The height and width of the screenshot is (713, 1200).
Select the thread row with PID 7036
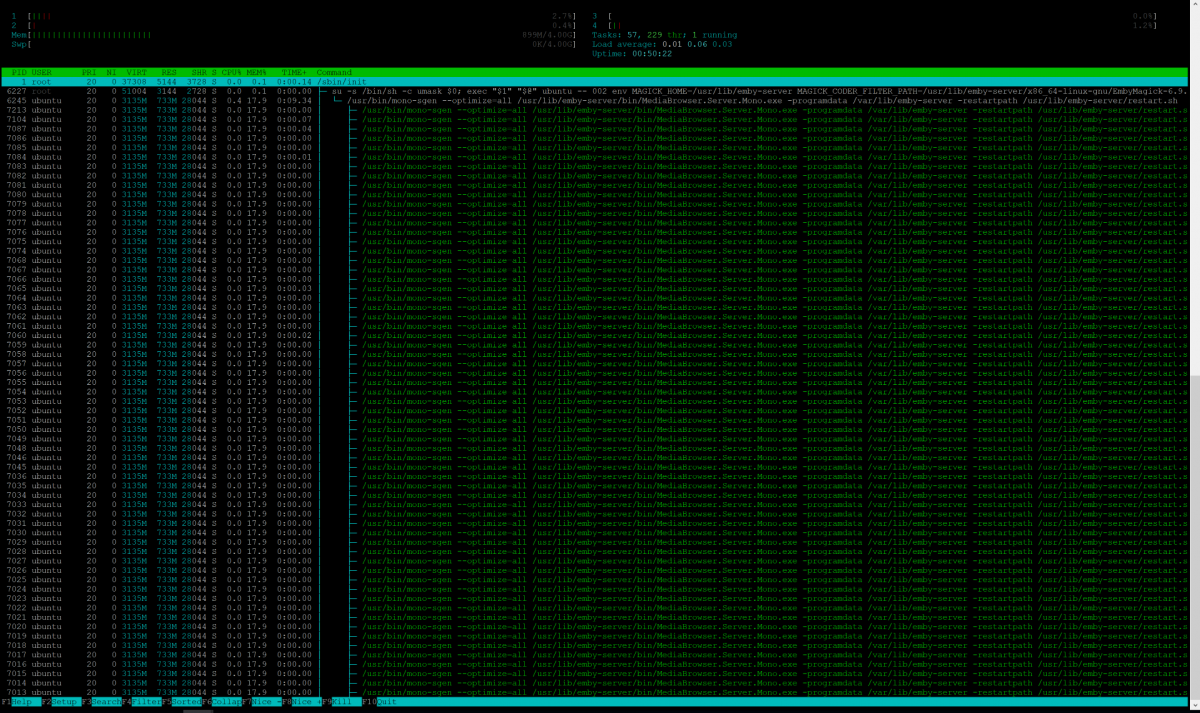594,476
